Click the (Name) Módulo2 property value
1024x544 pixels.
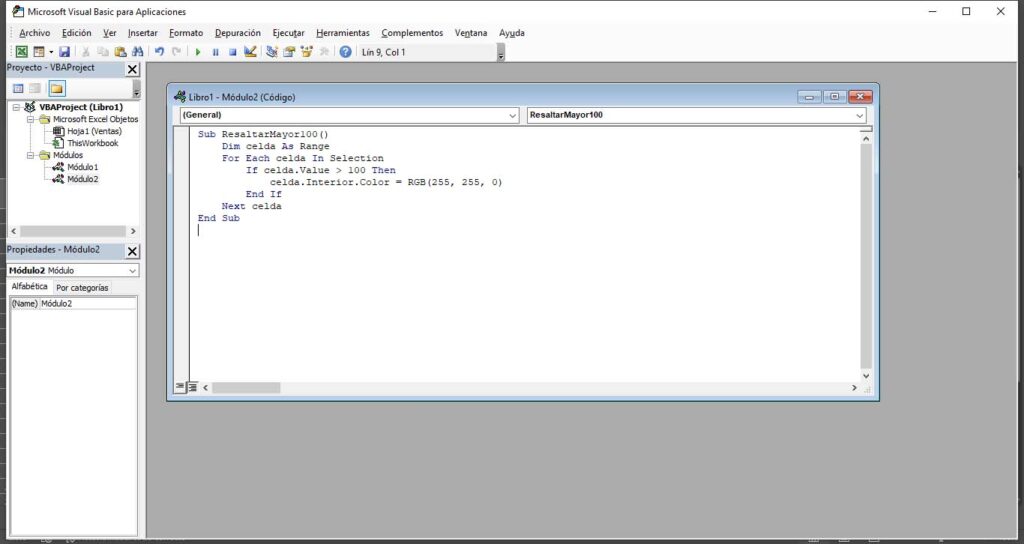click(88, 304)
